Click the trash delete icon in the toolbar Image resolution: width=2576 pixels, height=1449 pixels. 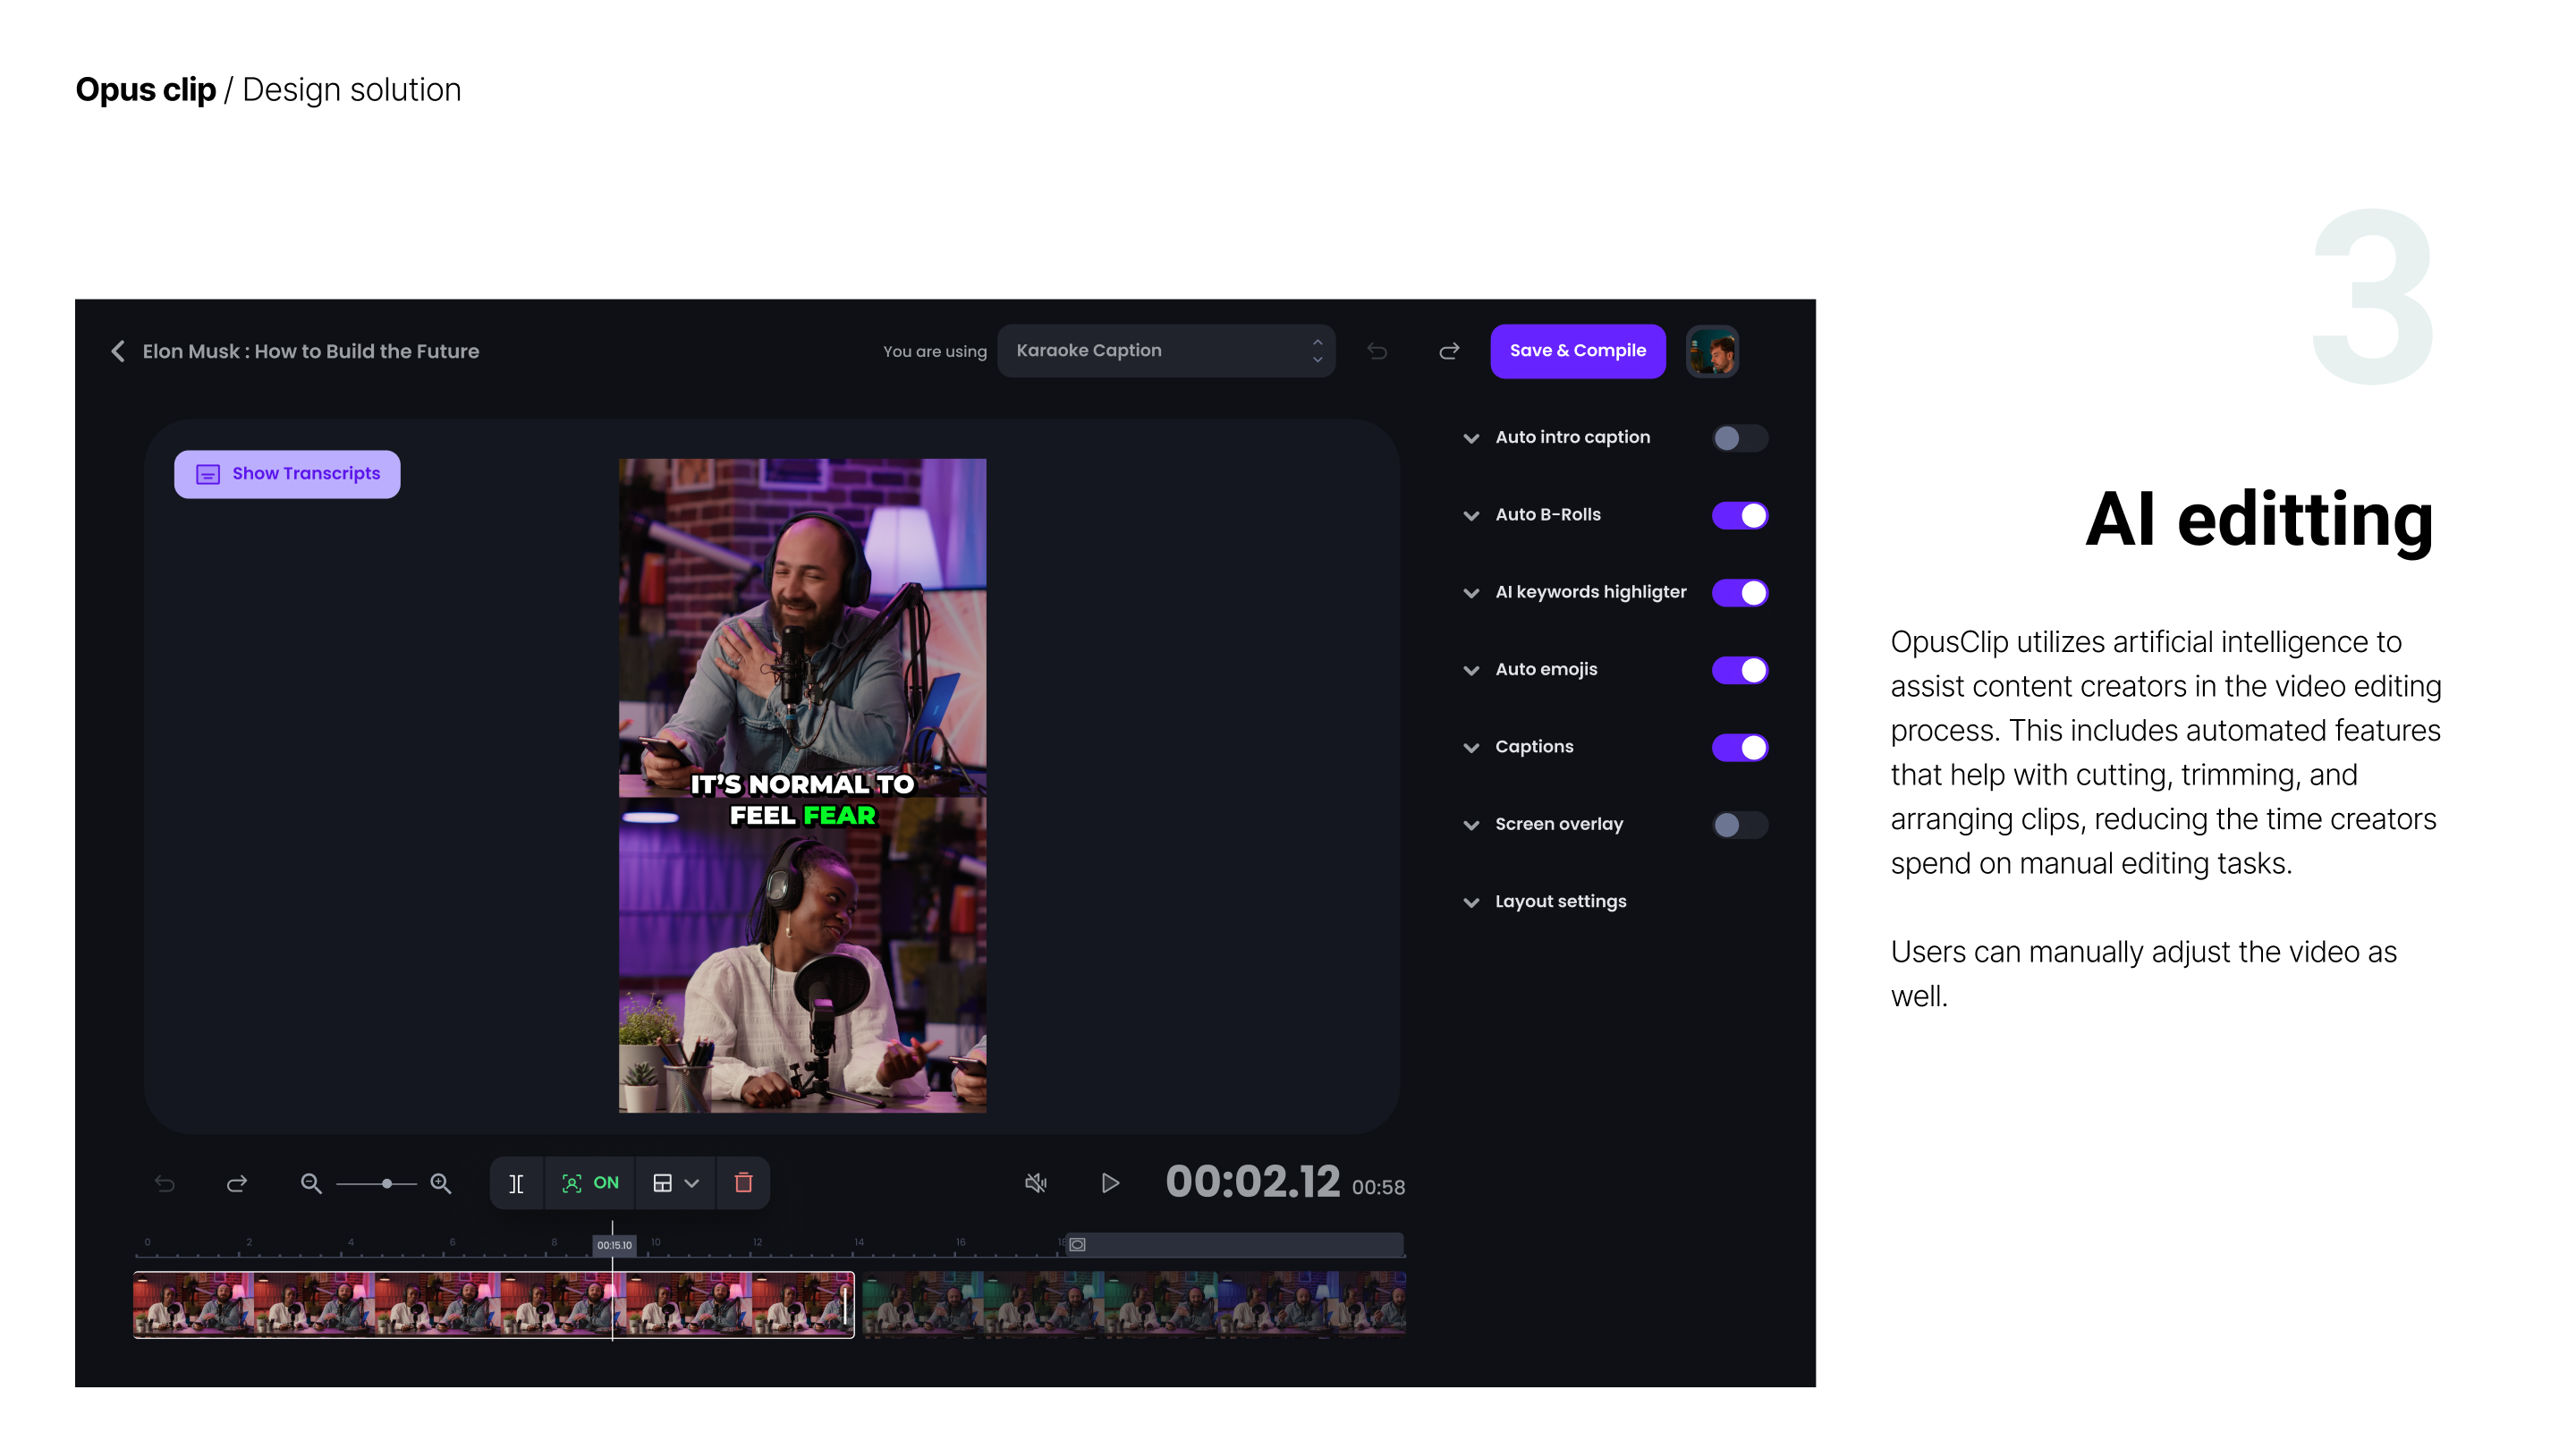click(743, 1183)
